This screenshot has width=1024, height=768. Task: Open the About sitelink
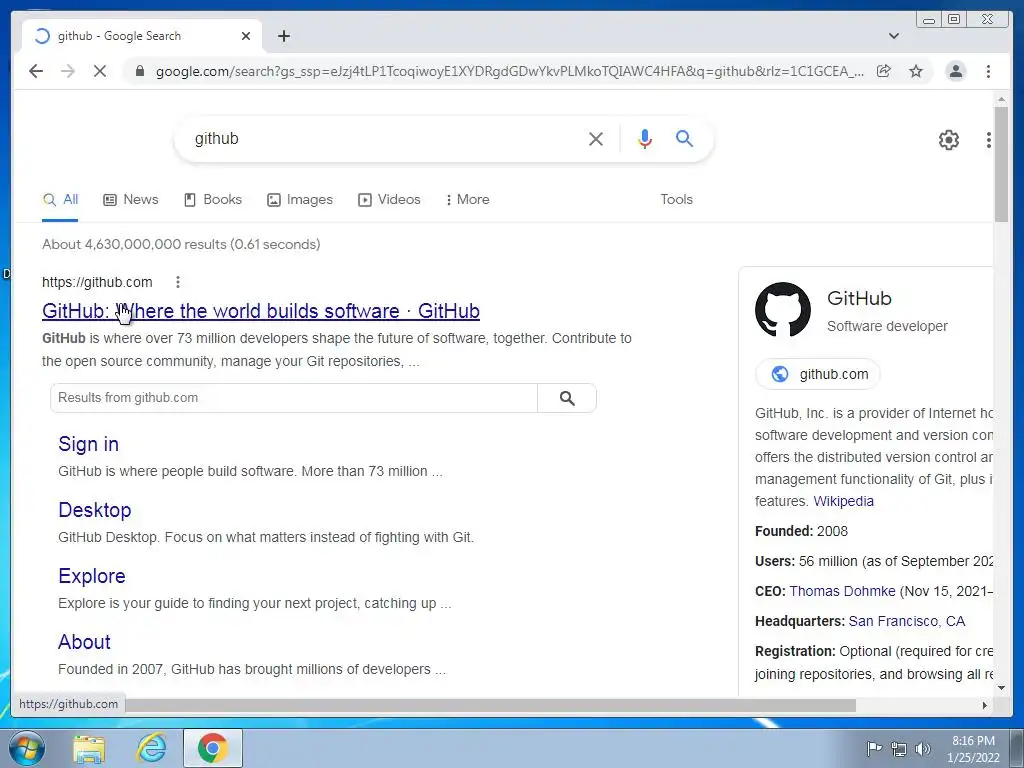tap(84, 642)
